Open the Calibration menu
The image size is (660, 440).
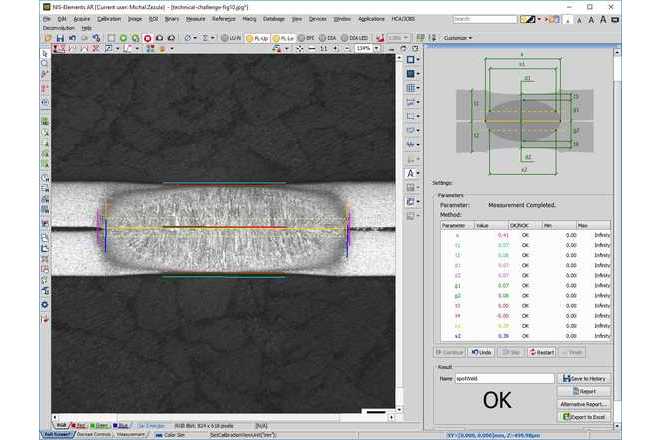point(107,19)
